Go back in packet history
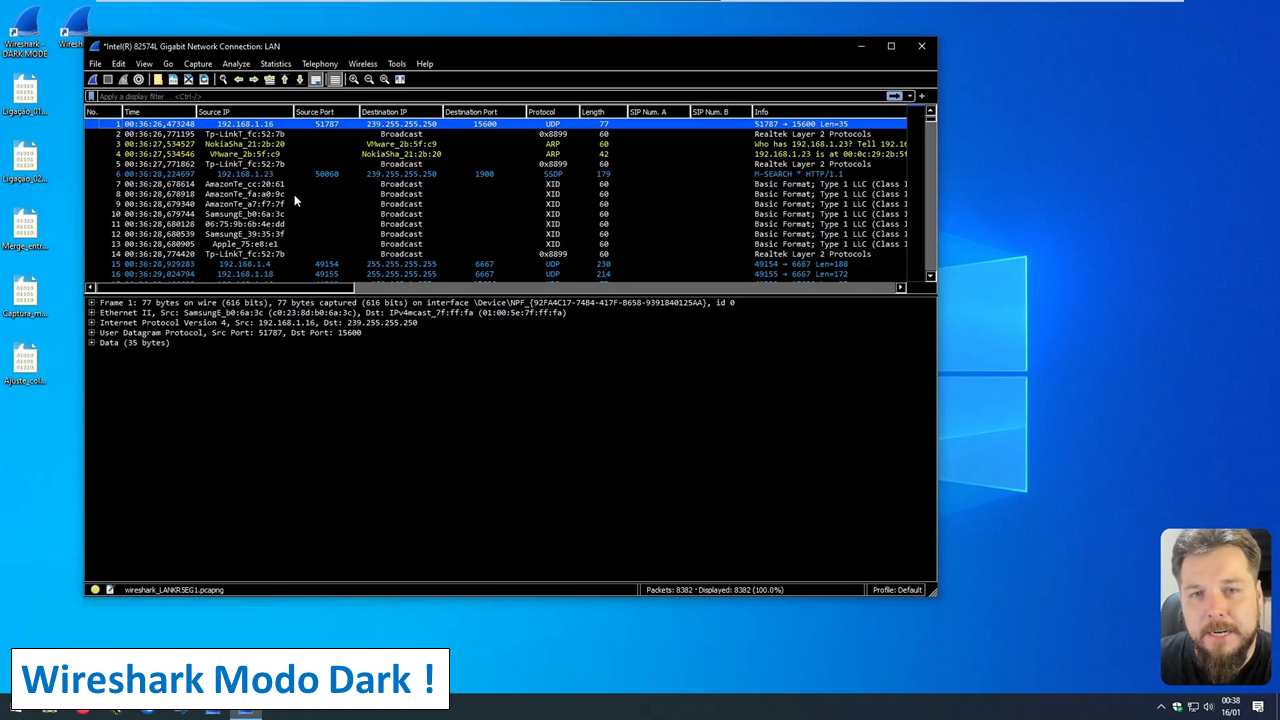 pos(238,80)
